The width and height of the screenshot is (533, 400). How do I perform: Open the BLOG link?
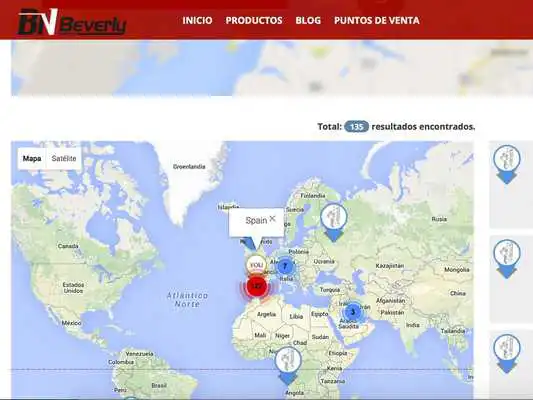[x=308, y=20]
